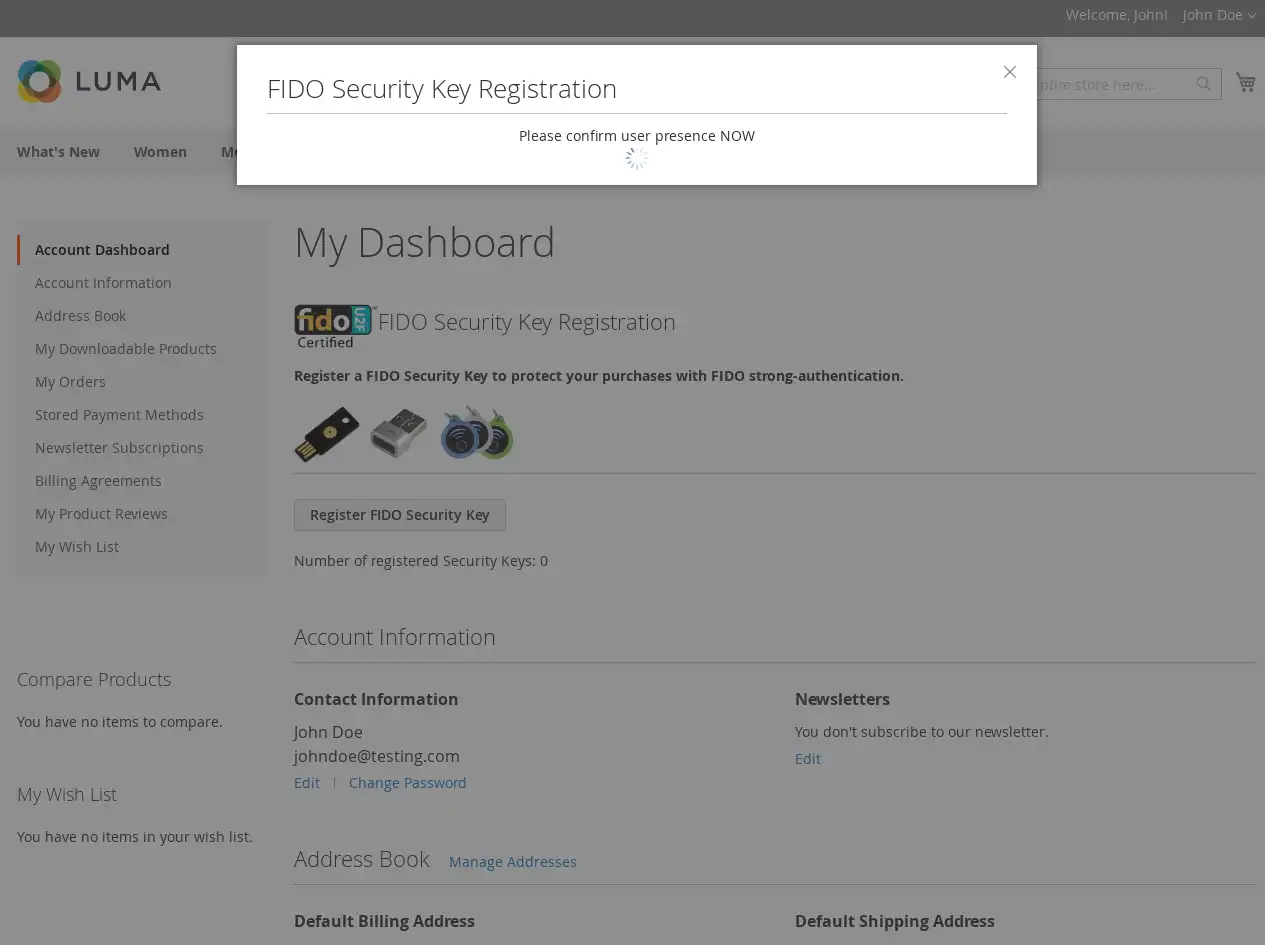Go to Account Information in sidebar
1265x945 pixels.
103,283
